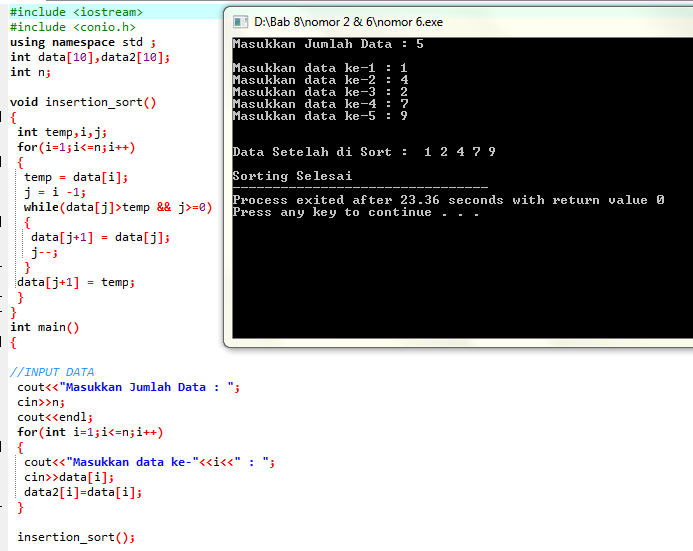The width and height of the screenshot is (693, 551).
Task: Click the 'int temp,i,j;' line
Action: (x=62, y=132)
